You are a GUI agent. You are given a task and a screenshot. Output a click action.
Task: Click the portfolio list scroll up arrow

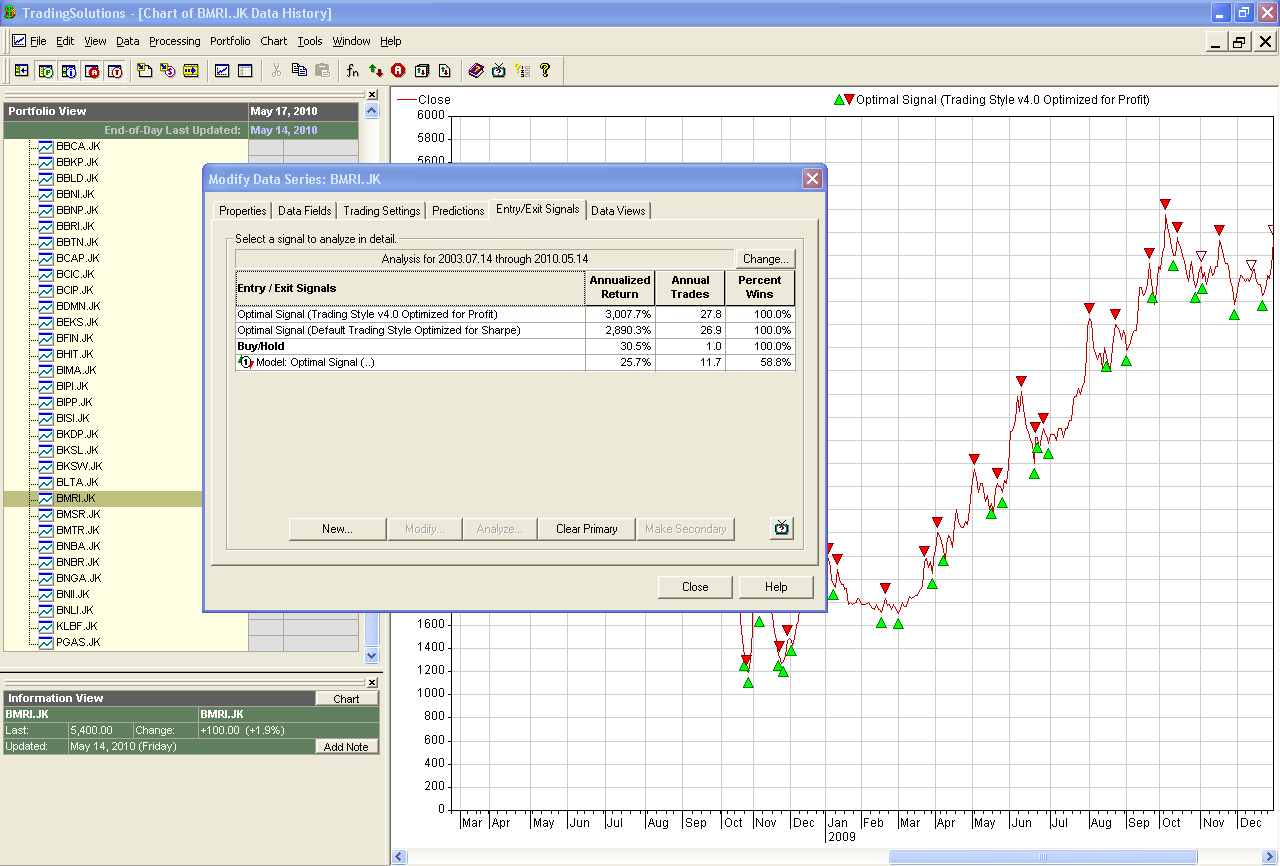(x=372, y=111)
